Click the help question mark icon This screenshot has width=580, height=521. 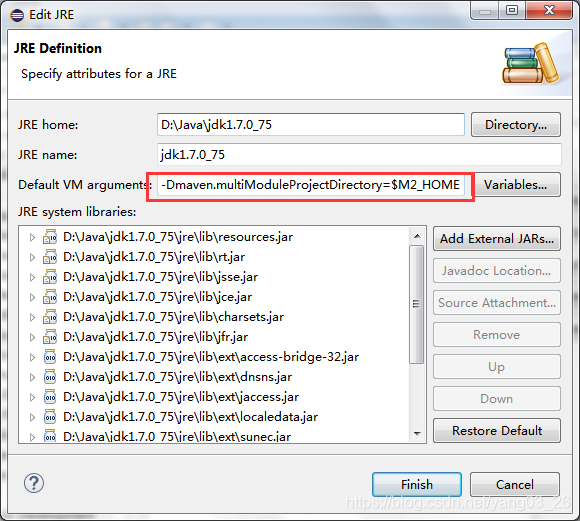(x=34, y=483)
